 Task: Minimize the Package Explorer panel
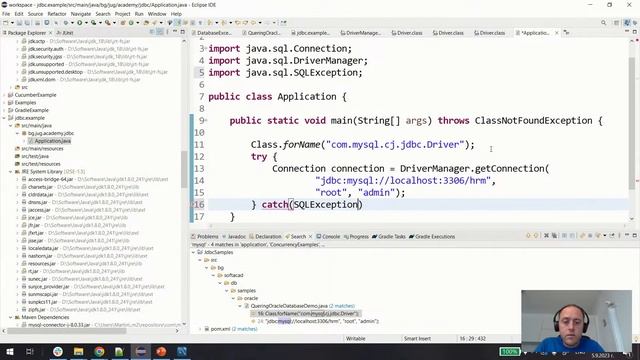(x=175, y=32)
